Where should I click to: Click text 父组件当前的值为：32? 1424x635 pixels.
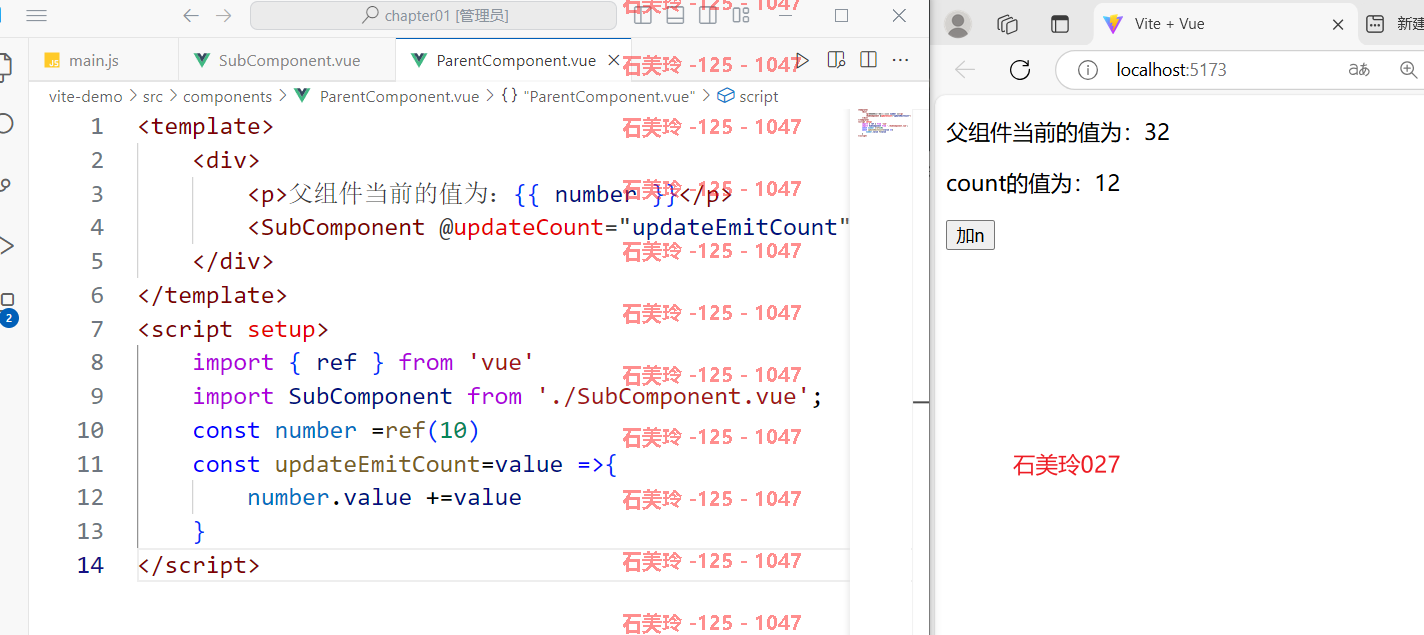click(1058, 132)
